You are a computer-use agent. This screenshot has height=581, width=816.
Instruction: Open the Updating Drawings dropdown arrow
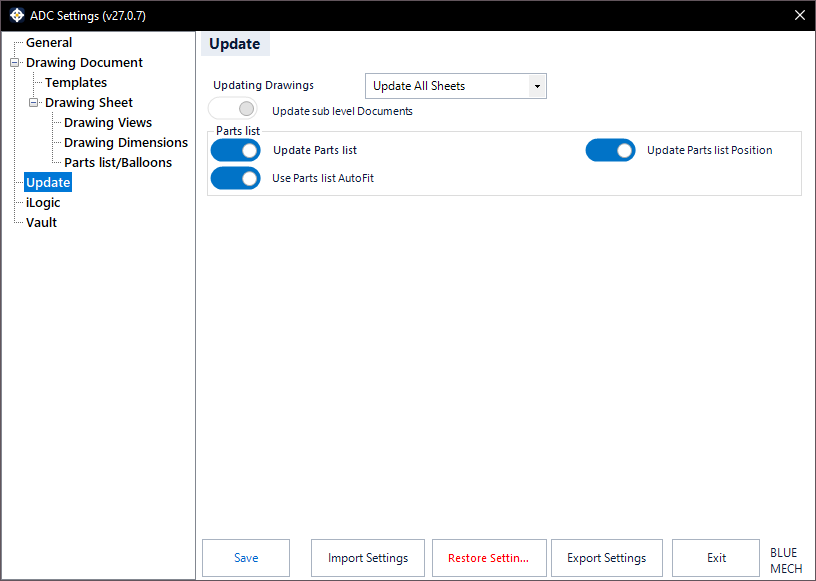537,86
